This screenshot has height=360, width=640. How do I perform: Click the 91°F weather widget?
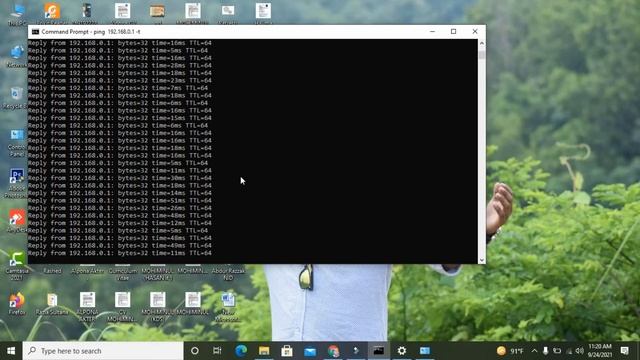tap(510, 351)
